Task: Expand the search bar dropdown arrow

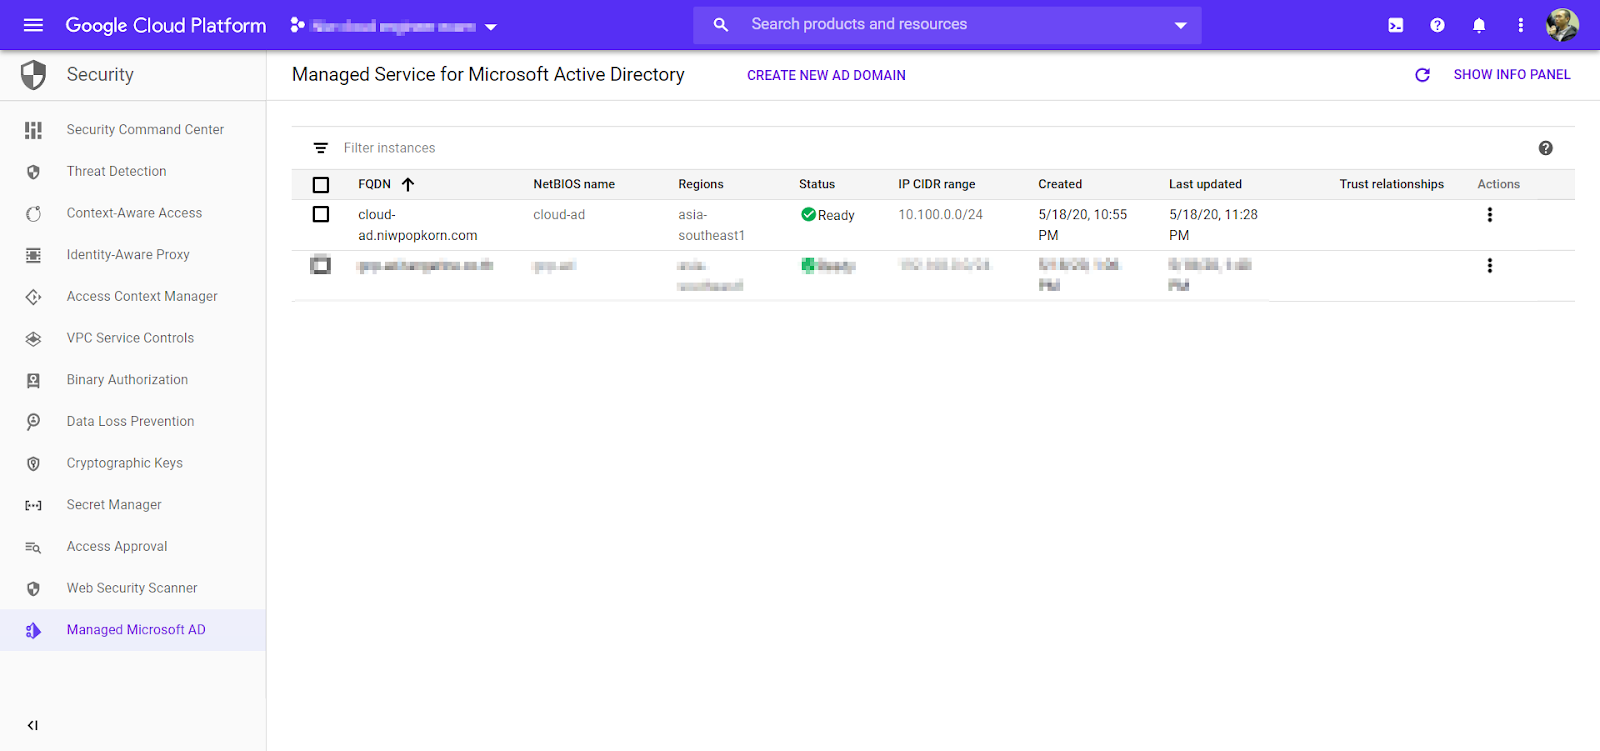Action: pos(1180,25)
